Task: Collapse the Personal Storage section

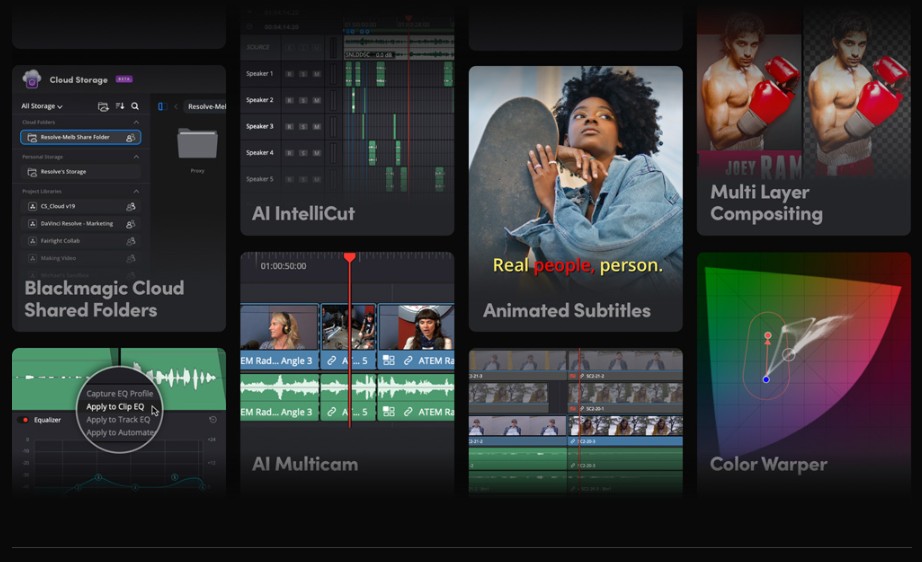Action: (x=136, y=157)
